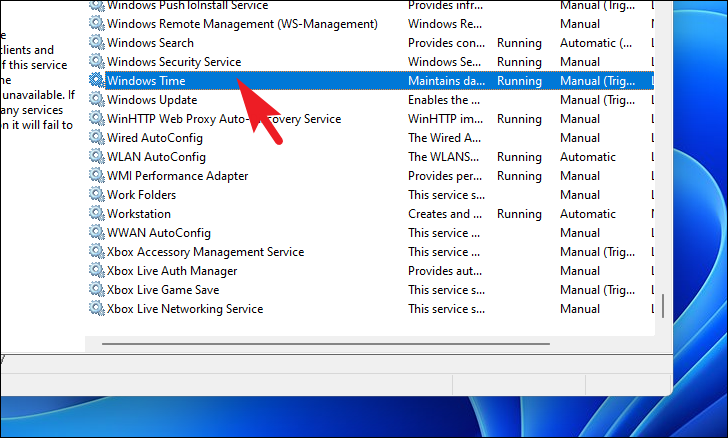
Task: Click the gear icon beside Xbox Live Networking Service
Action: (97, 309)
